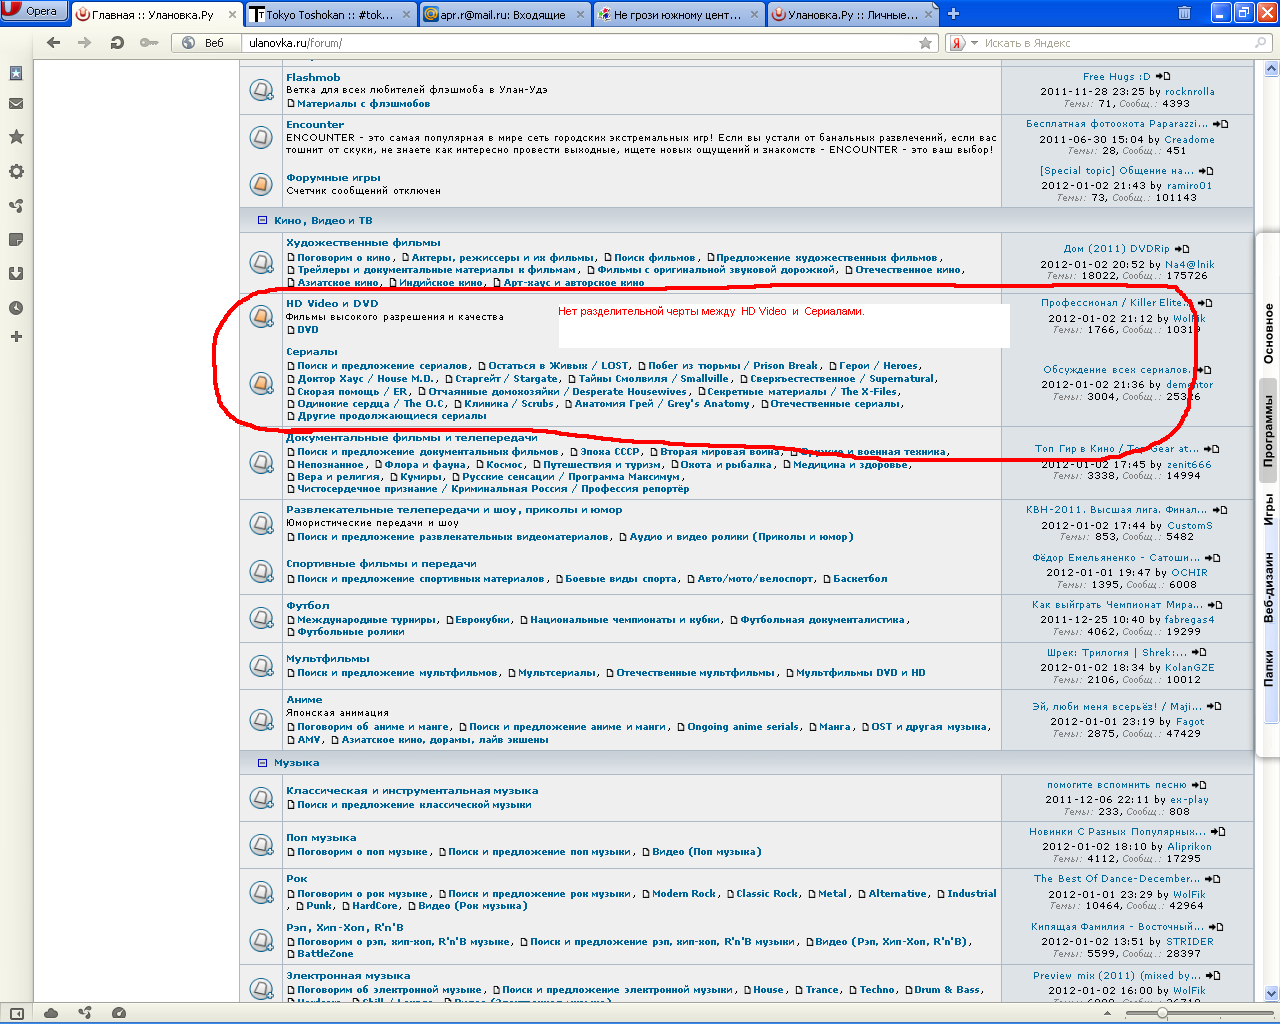Open the Сериалы forum link
The width and height of the screenshot is (1280, 1024).
[312, 352]
